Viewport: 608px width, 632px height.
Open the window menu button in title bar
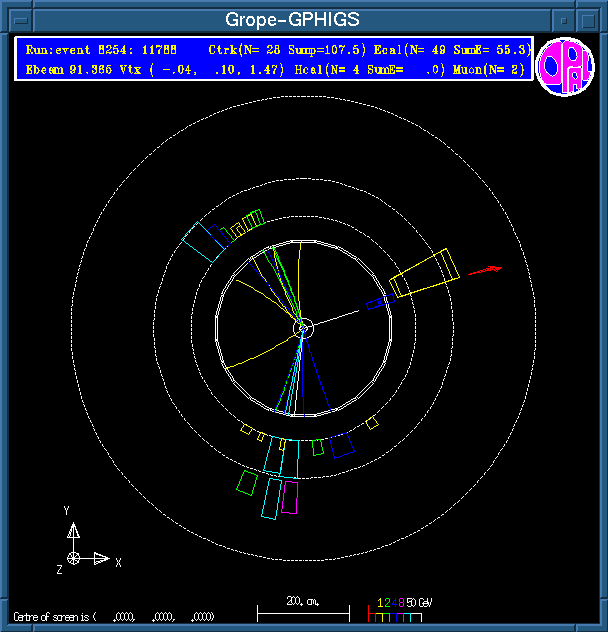click(x=16, y=19)
